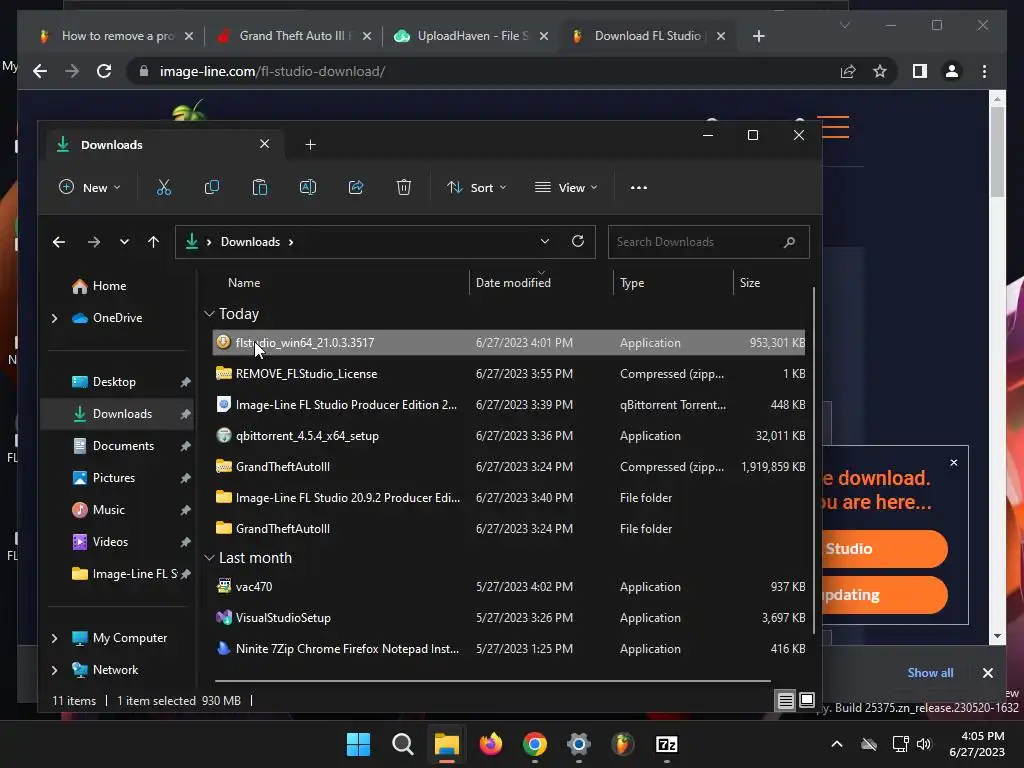Screen dimensions: 1024x768
Task: Switch to large thumbnails view icon
Action: point(807,701)
